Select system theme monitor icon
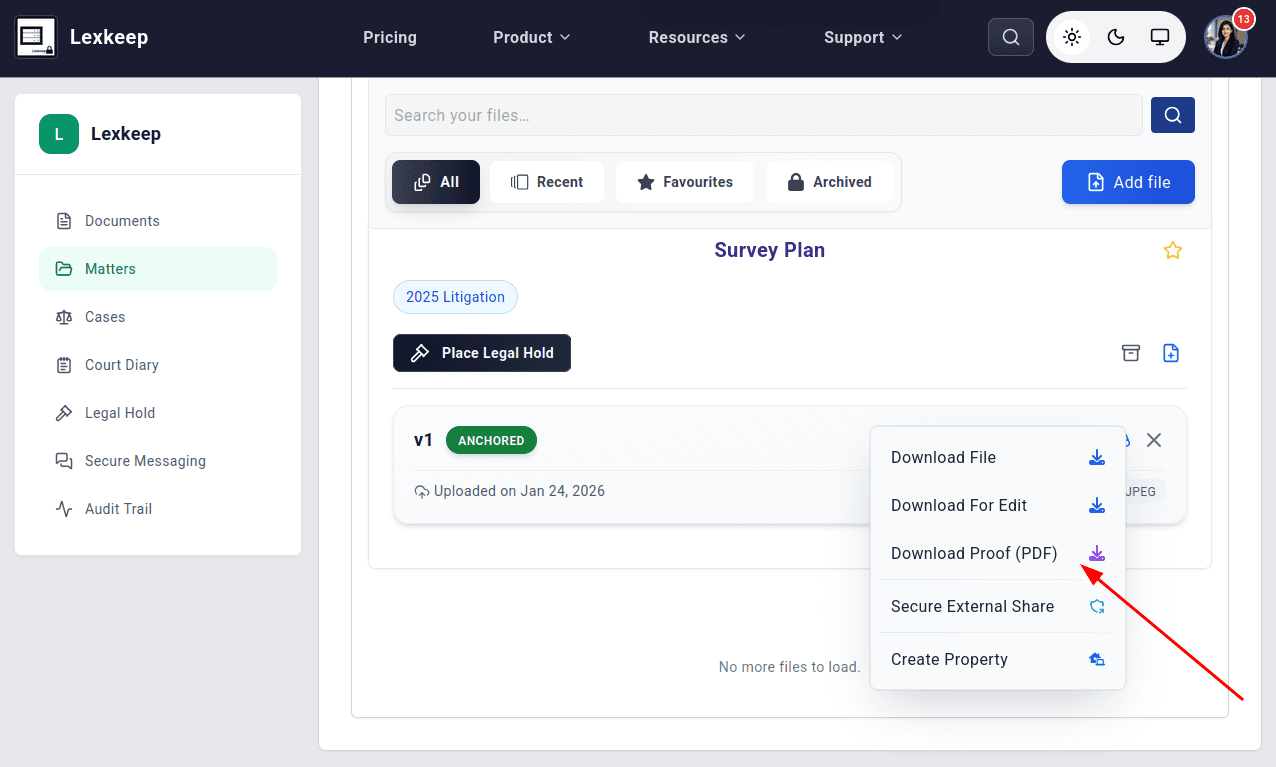 1160,37
